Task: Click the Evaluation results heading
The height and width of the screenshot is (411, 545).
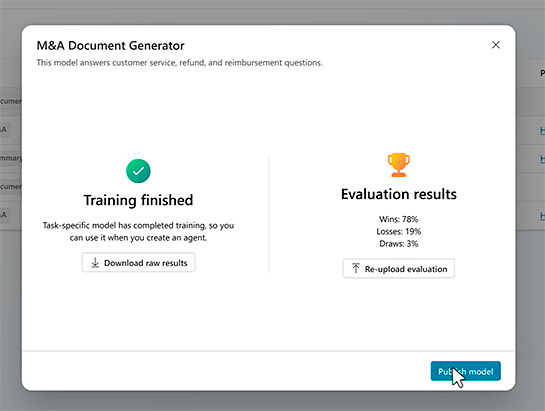Action: (399, 194)
